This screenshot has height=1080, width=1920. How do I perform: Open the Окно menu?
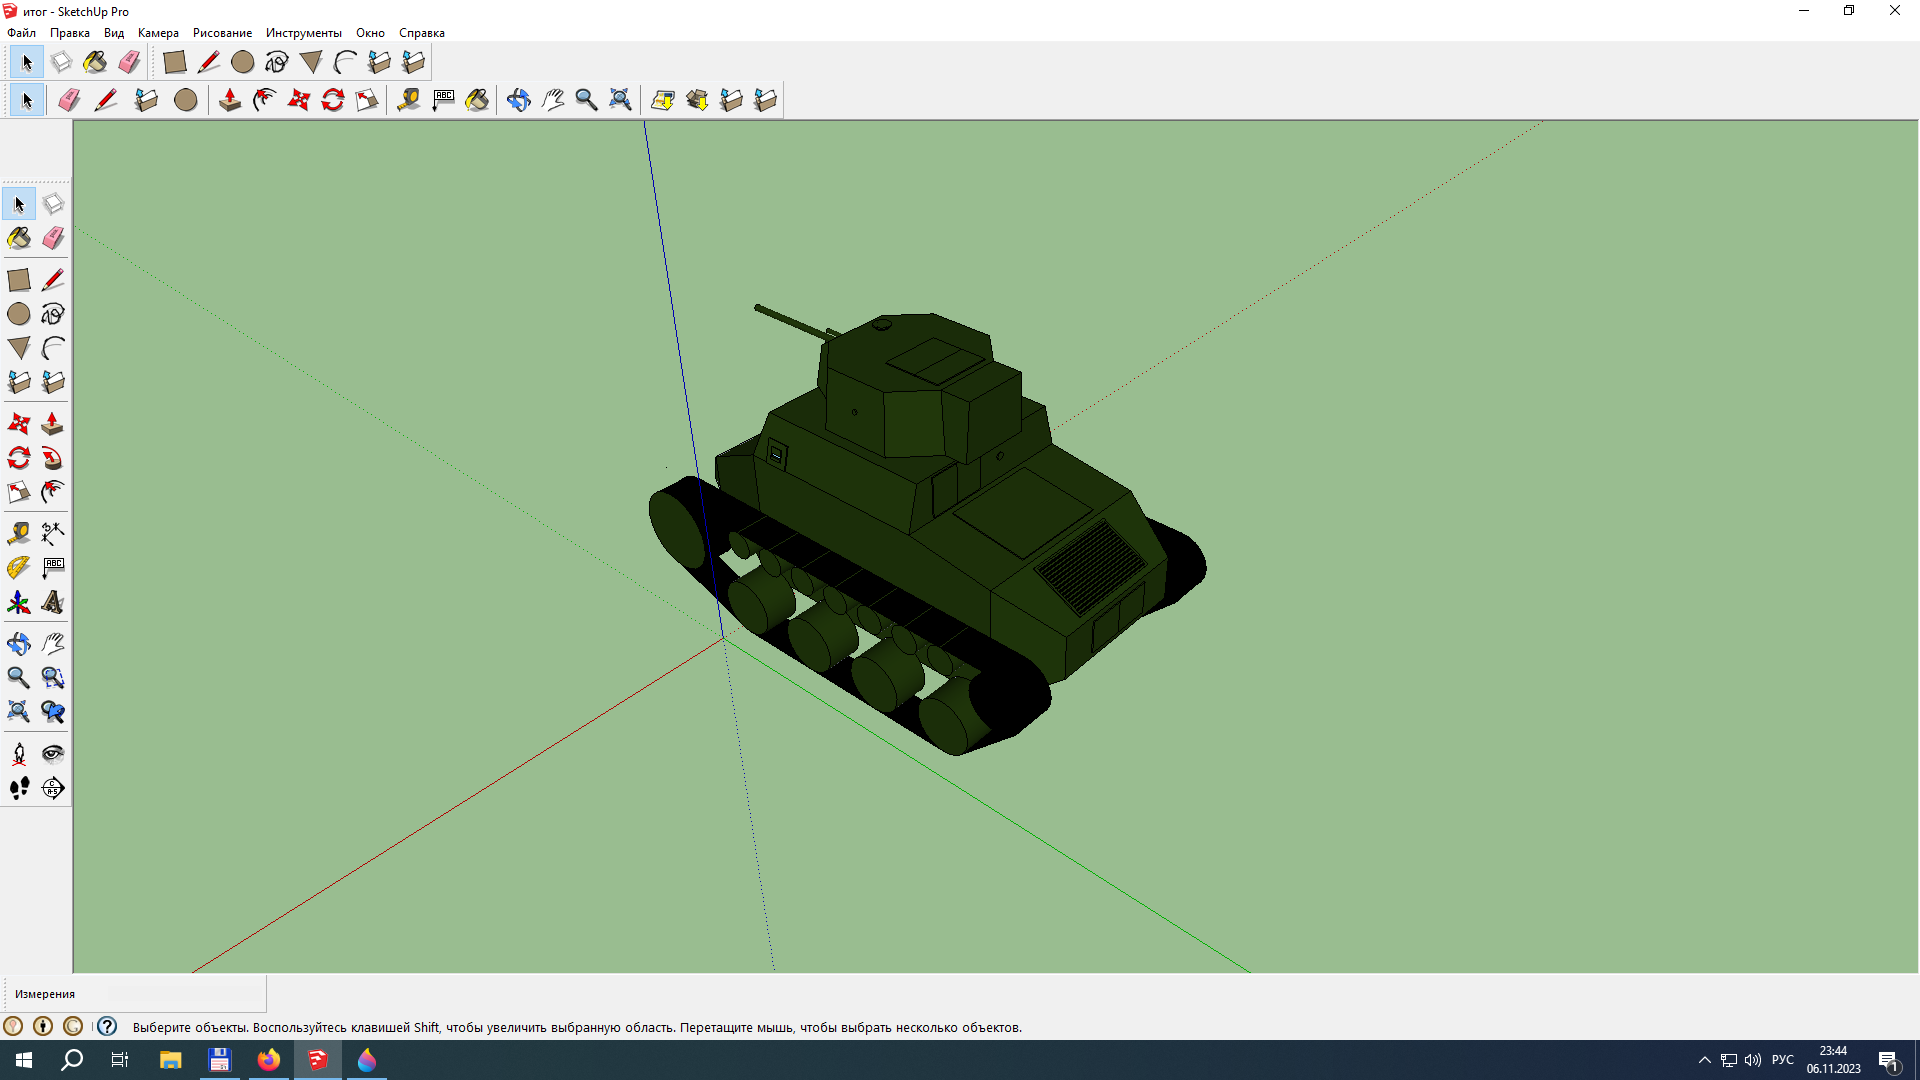tap(370, 33)
